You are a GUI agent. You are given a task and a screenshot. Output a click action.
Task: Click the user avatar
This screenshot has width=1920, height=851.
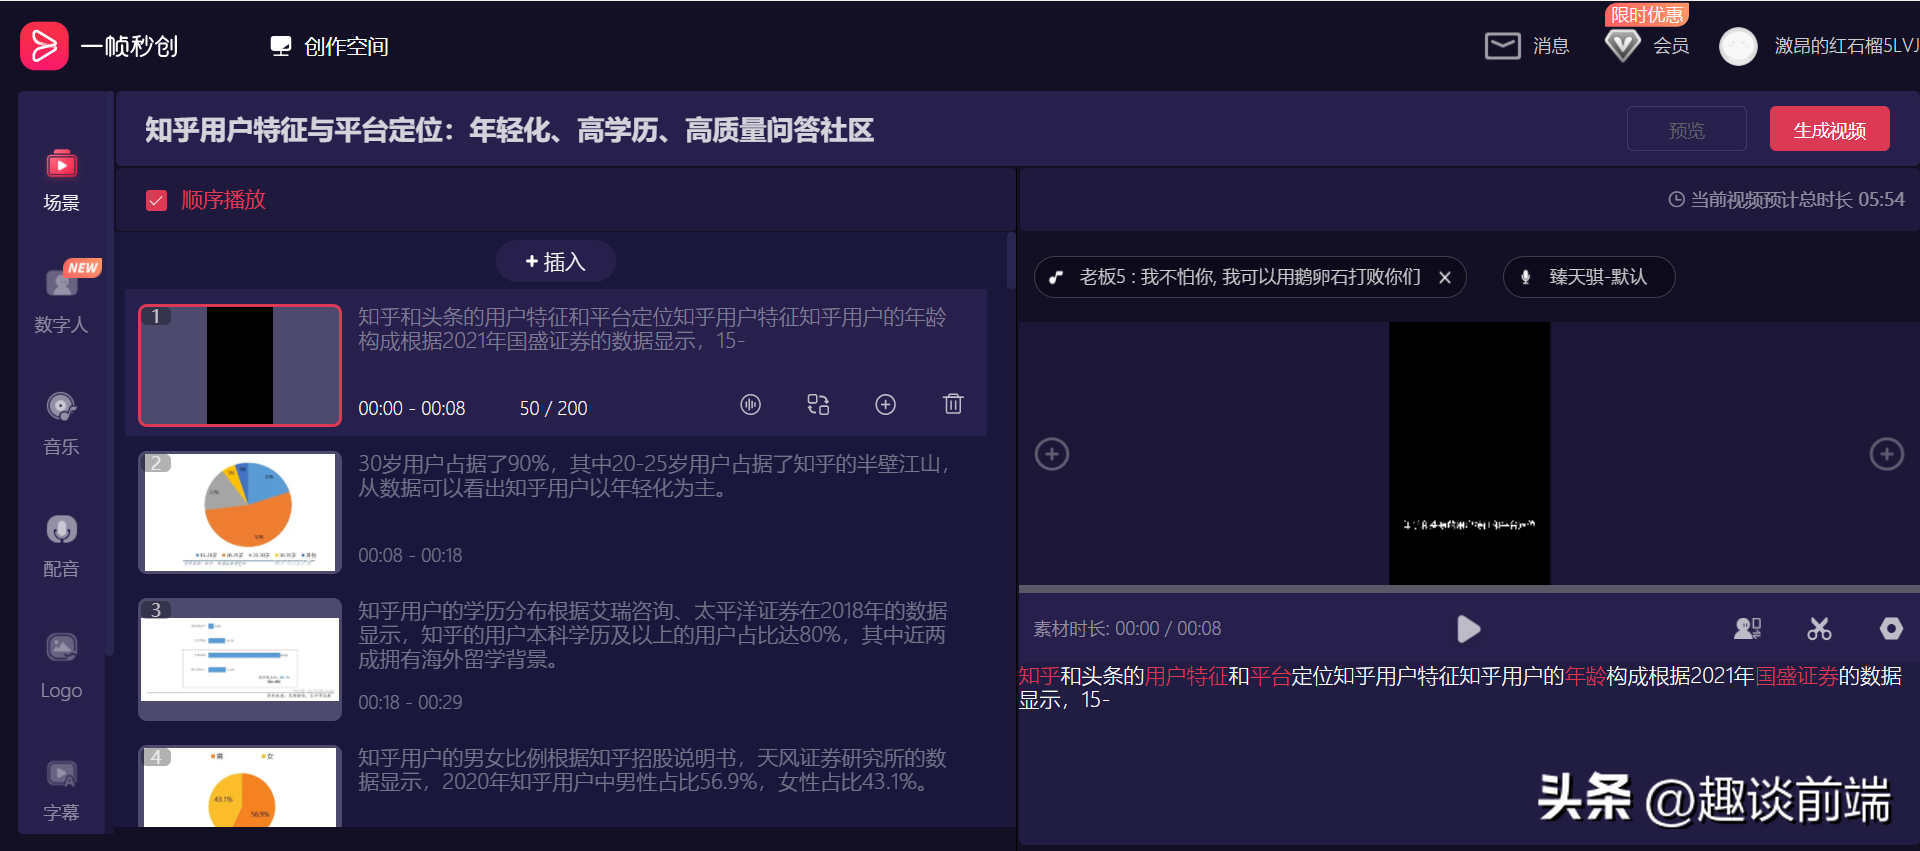pos(1738,46)
